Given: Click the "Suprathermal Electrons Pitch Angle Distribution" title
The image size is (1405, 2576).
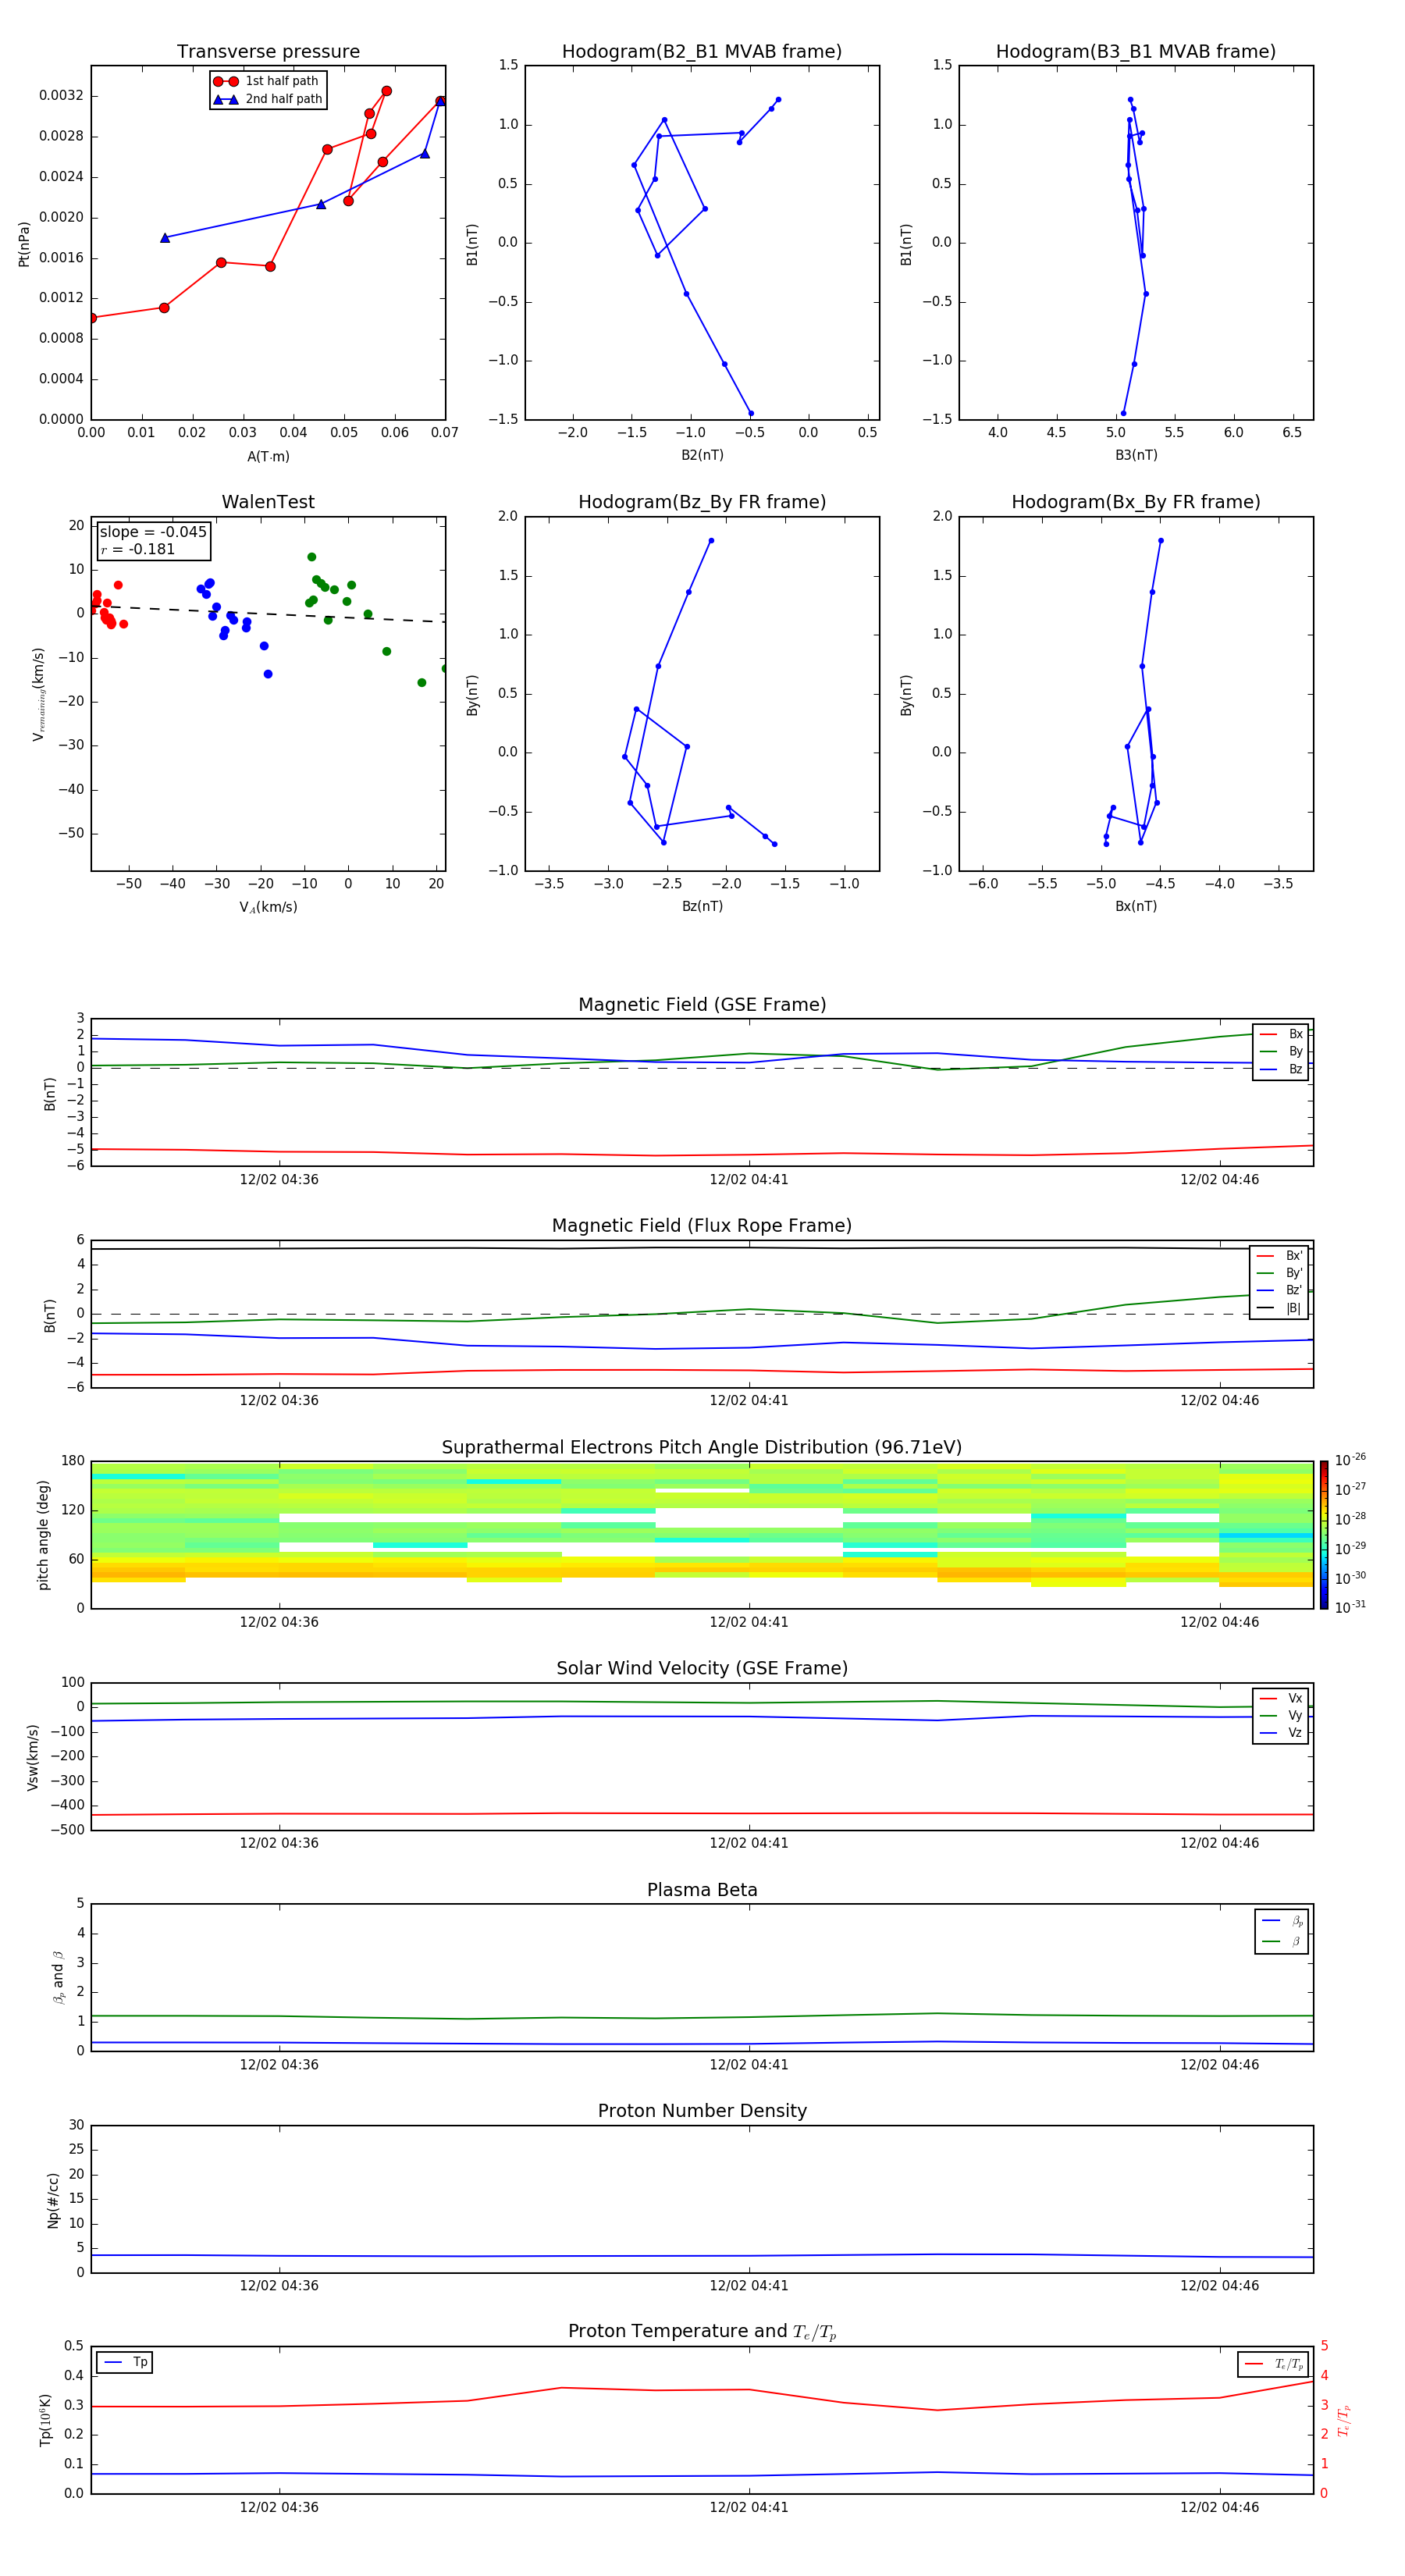Looking at the screenshot, I should [702, 1448].
